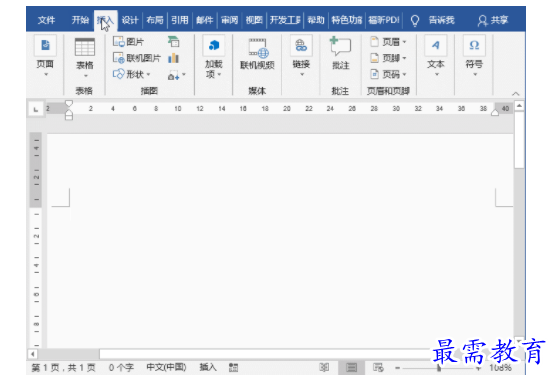
Task: Insert a picture with 图片
Action: (128, 42)
